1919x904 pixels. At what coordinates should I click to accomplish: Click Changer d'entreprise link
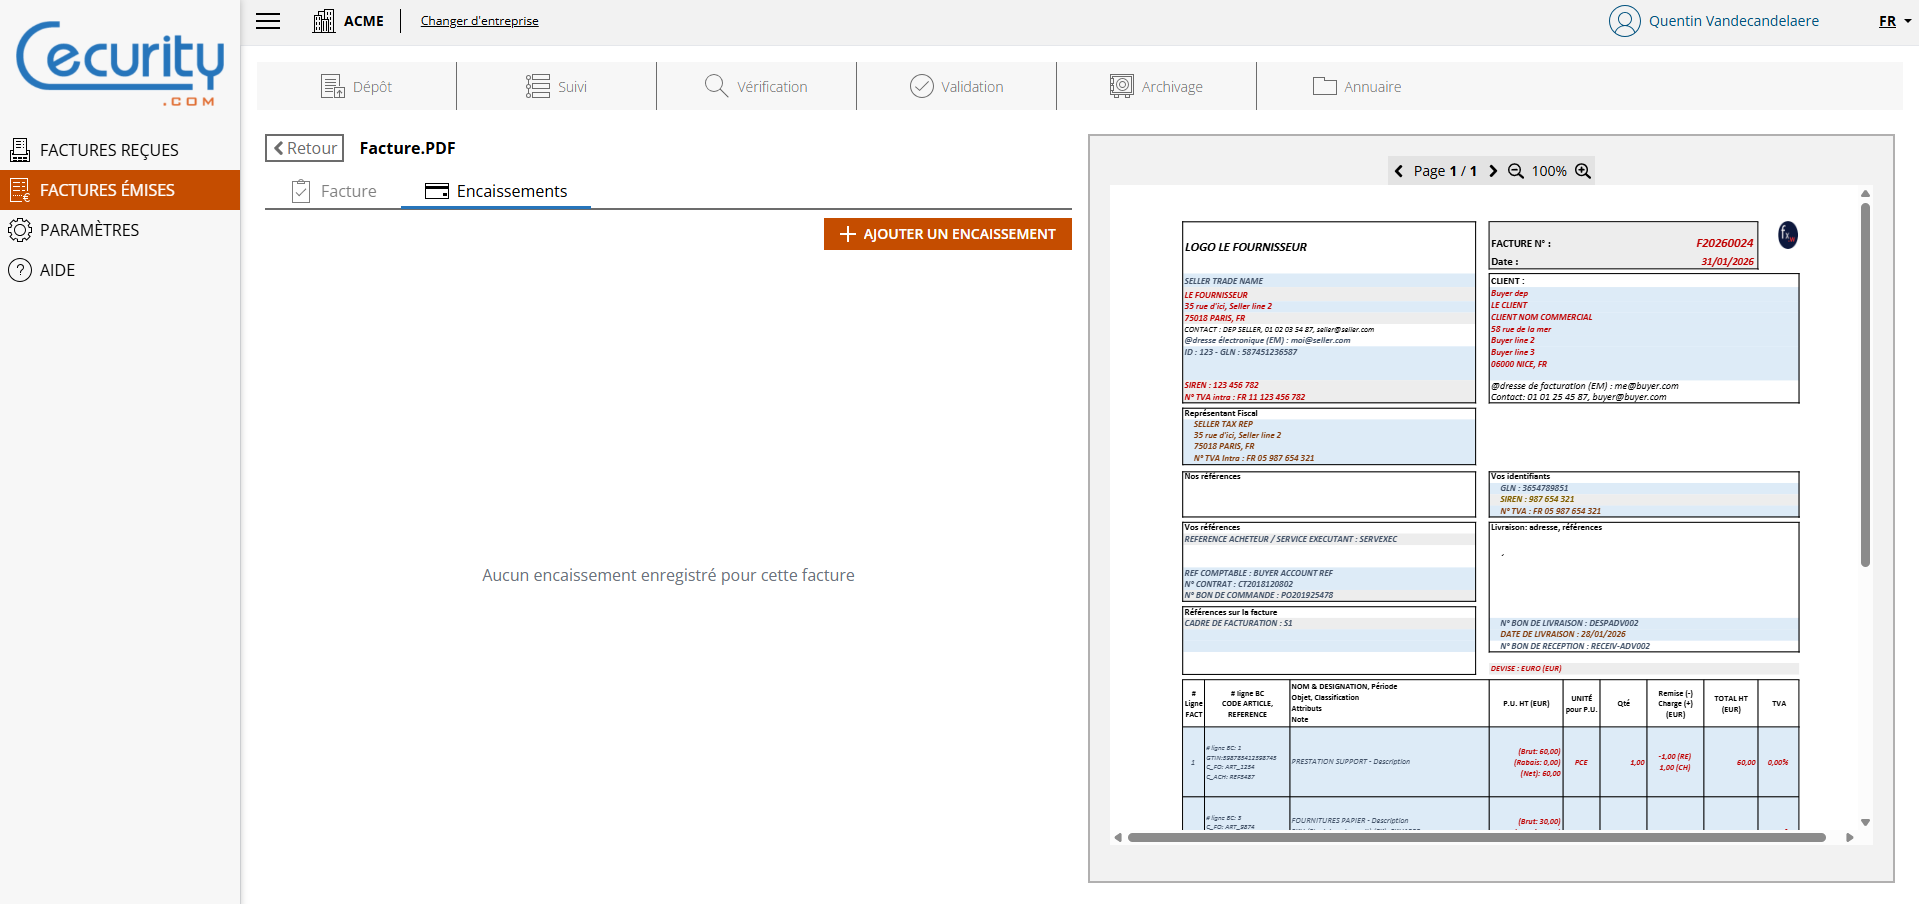(x=479, y=21)
